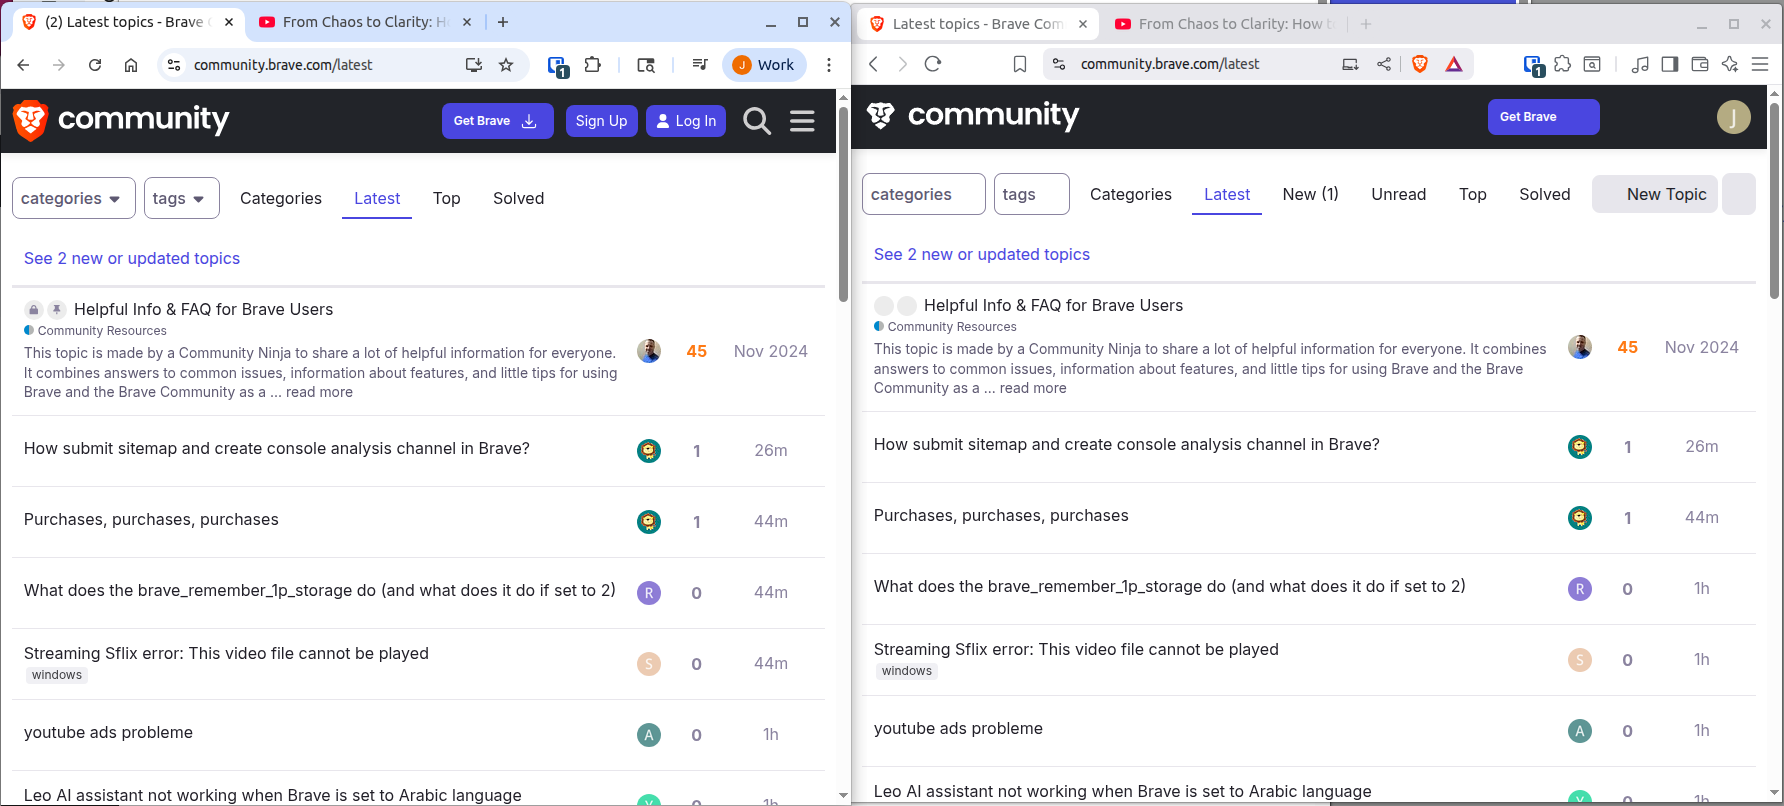
Task: Click Get Brave button in left window
Action: pyautogui.click(x=497, y=121)
